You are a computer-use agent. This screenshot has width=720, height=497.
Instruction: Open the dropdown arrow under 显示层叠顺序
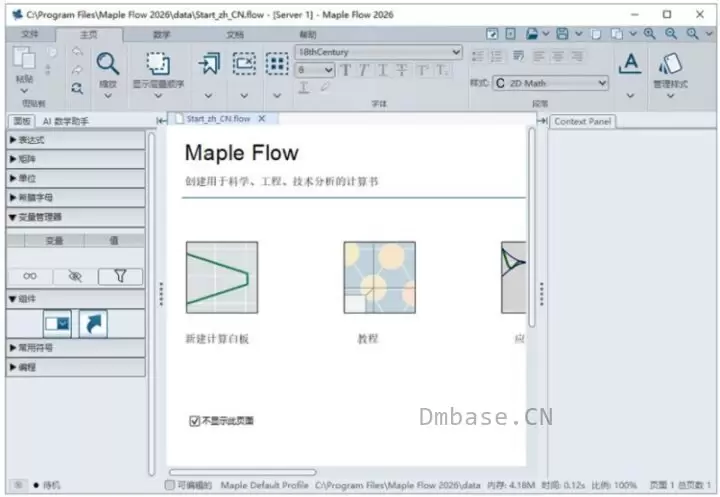(x=158, y=96)
